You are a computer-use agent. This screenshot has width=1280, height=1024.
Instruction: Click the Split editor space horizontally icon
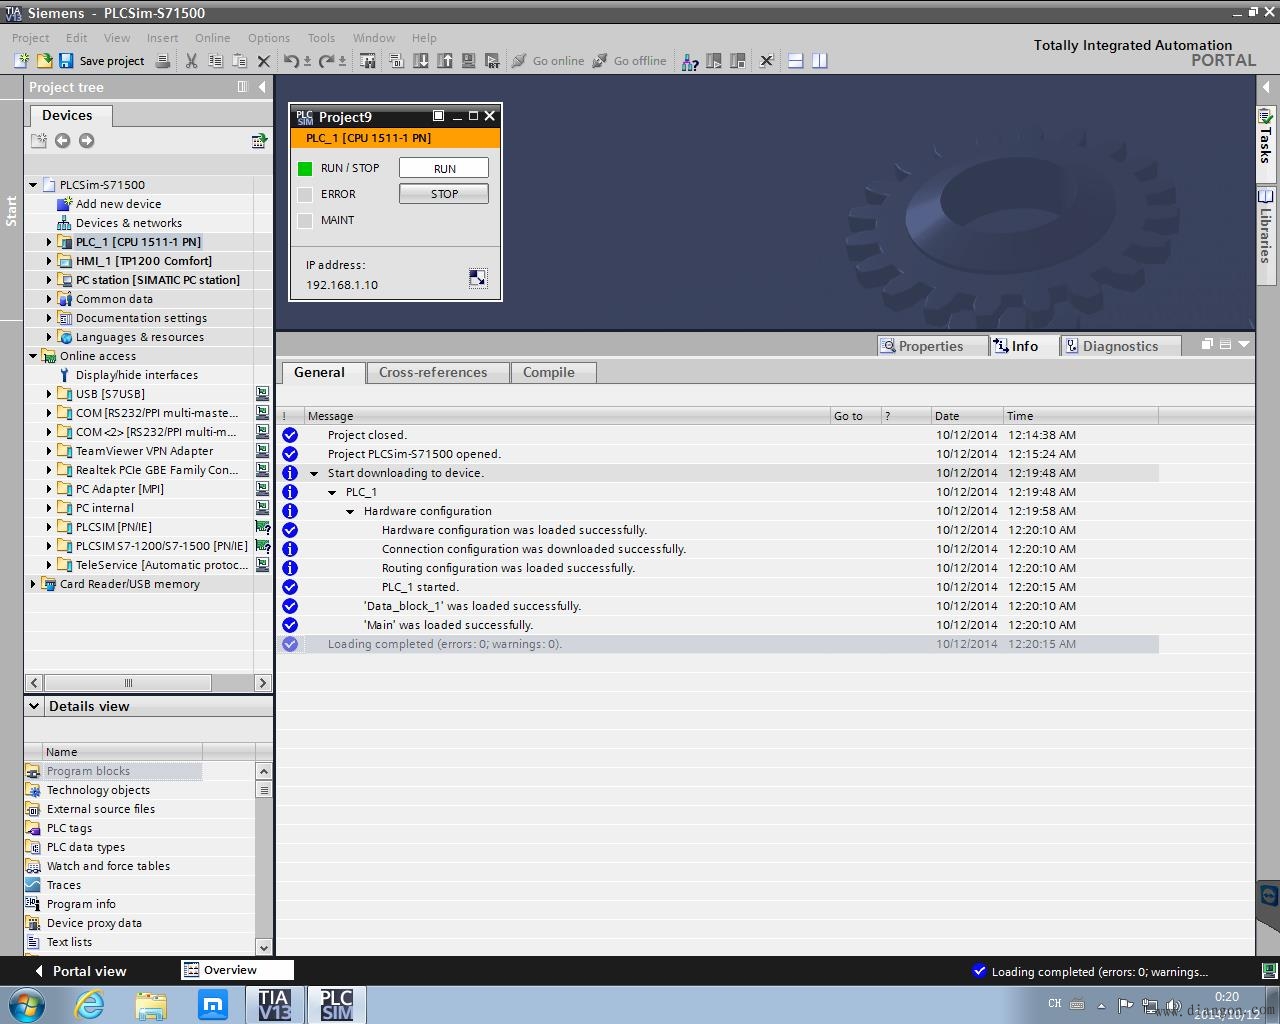[x=796, y=61]
